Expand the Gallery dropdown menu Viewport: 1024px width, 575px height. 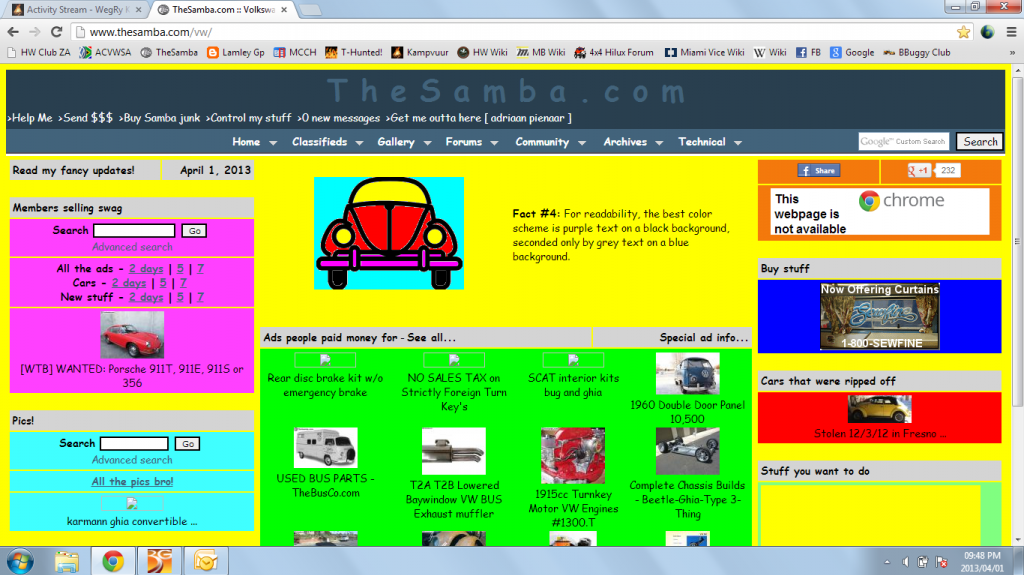402,142
